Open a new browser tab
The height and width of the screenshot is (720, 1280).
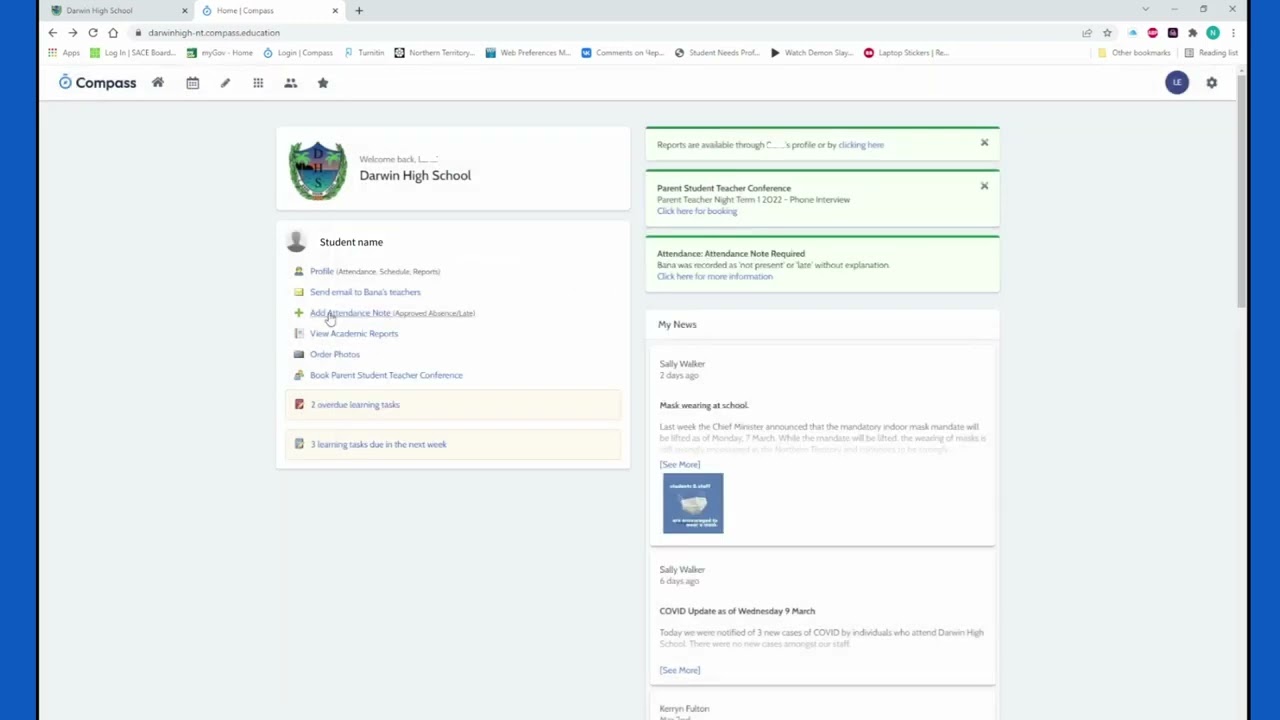click(359, 10)
